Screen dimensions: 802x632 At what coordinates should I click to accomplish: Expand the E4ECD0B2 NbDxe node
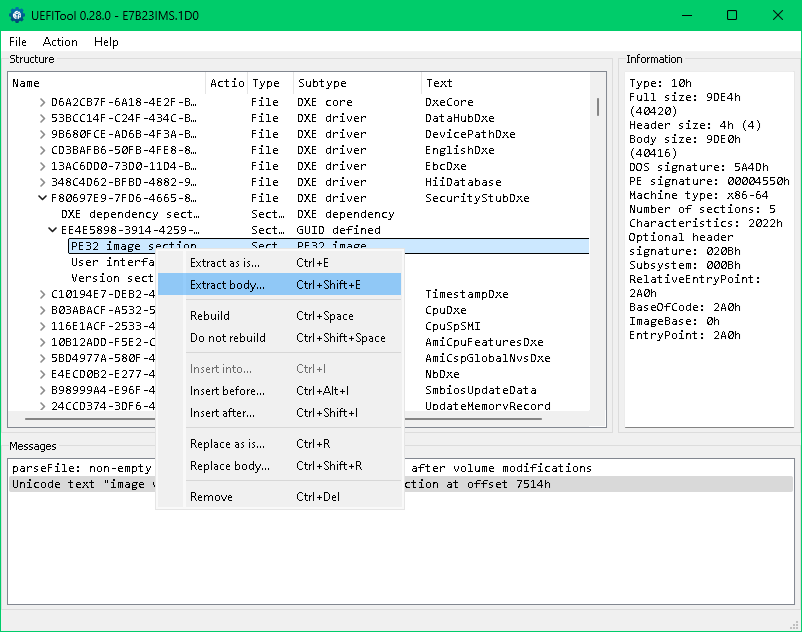pyautogui.click(x=42, y=374)
